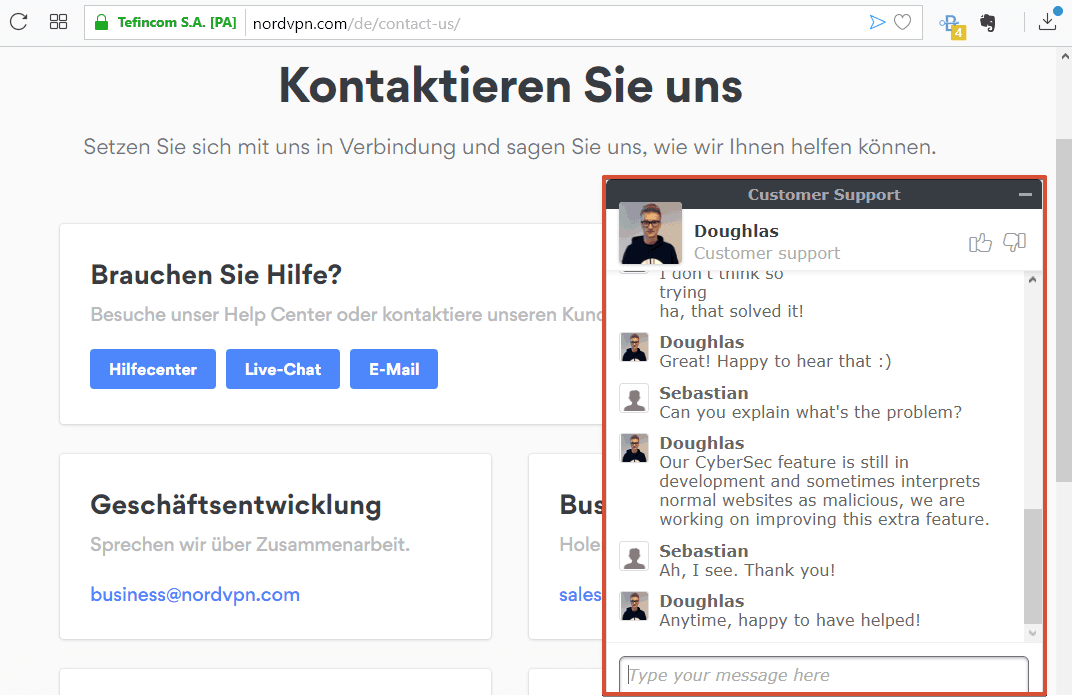Viewport: 1072px width, 700px height.
Task: Open the extension icon with badge 4
Action: click(952, 26)
